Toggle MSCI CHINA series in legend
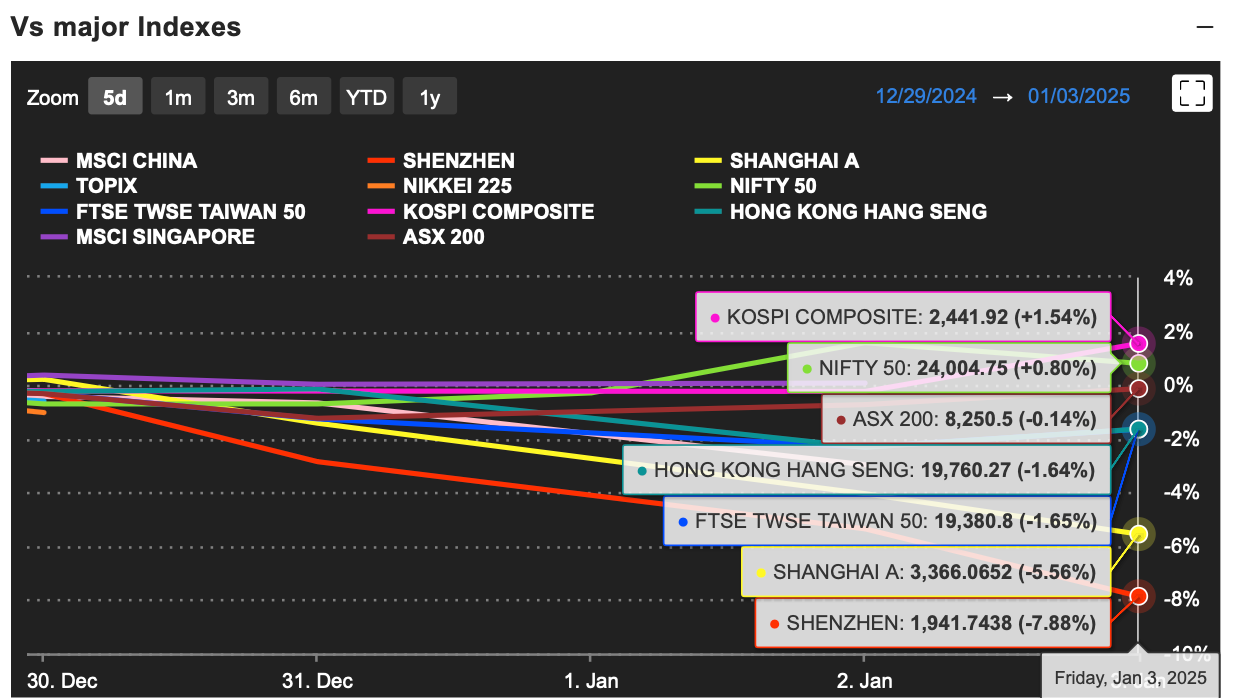 pos(119,161)
